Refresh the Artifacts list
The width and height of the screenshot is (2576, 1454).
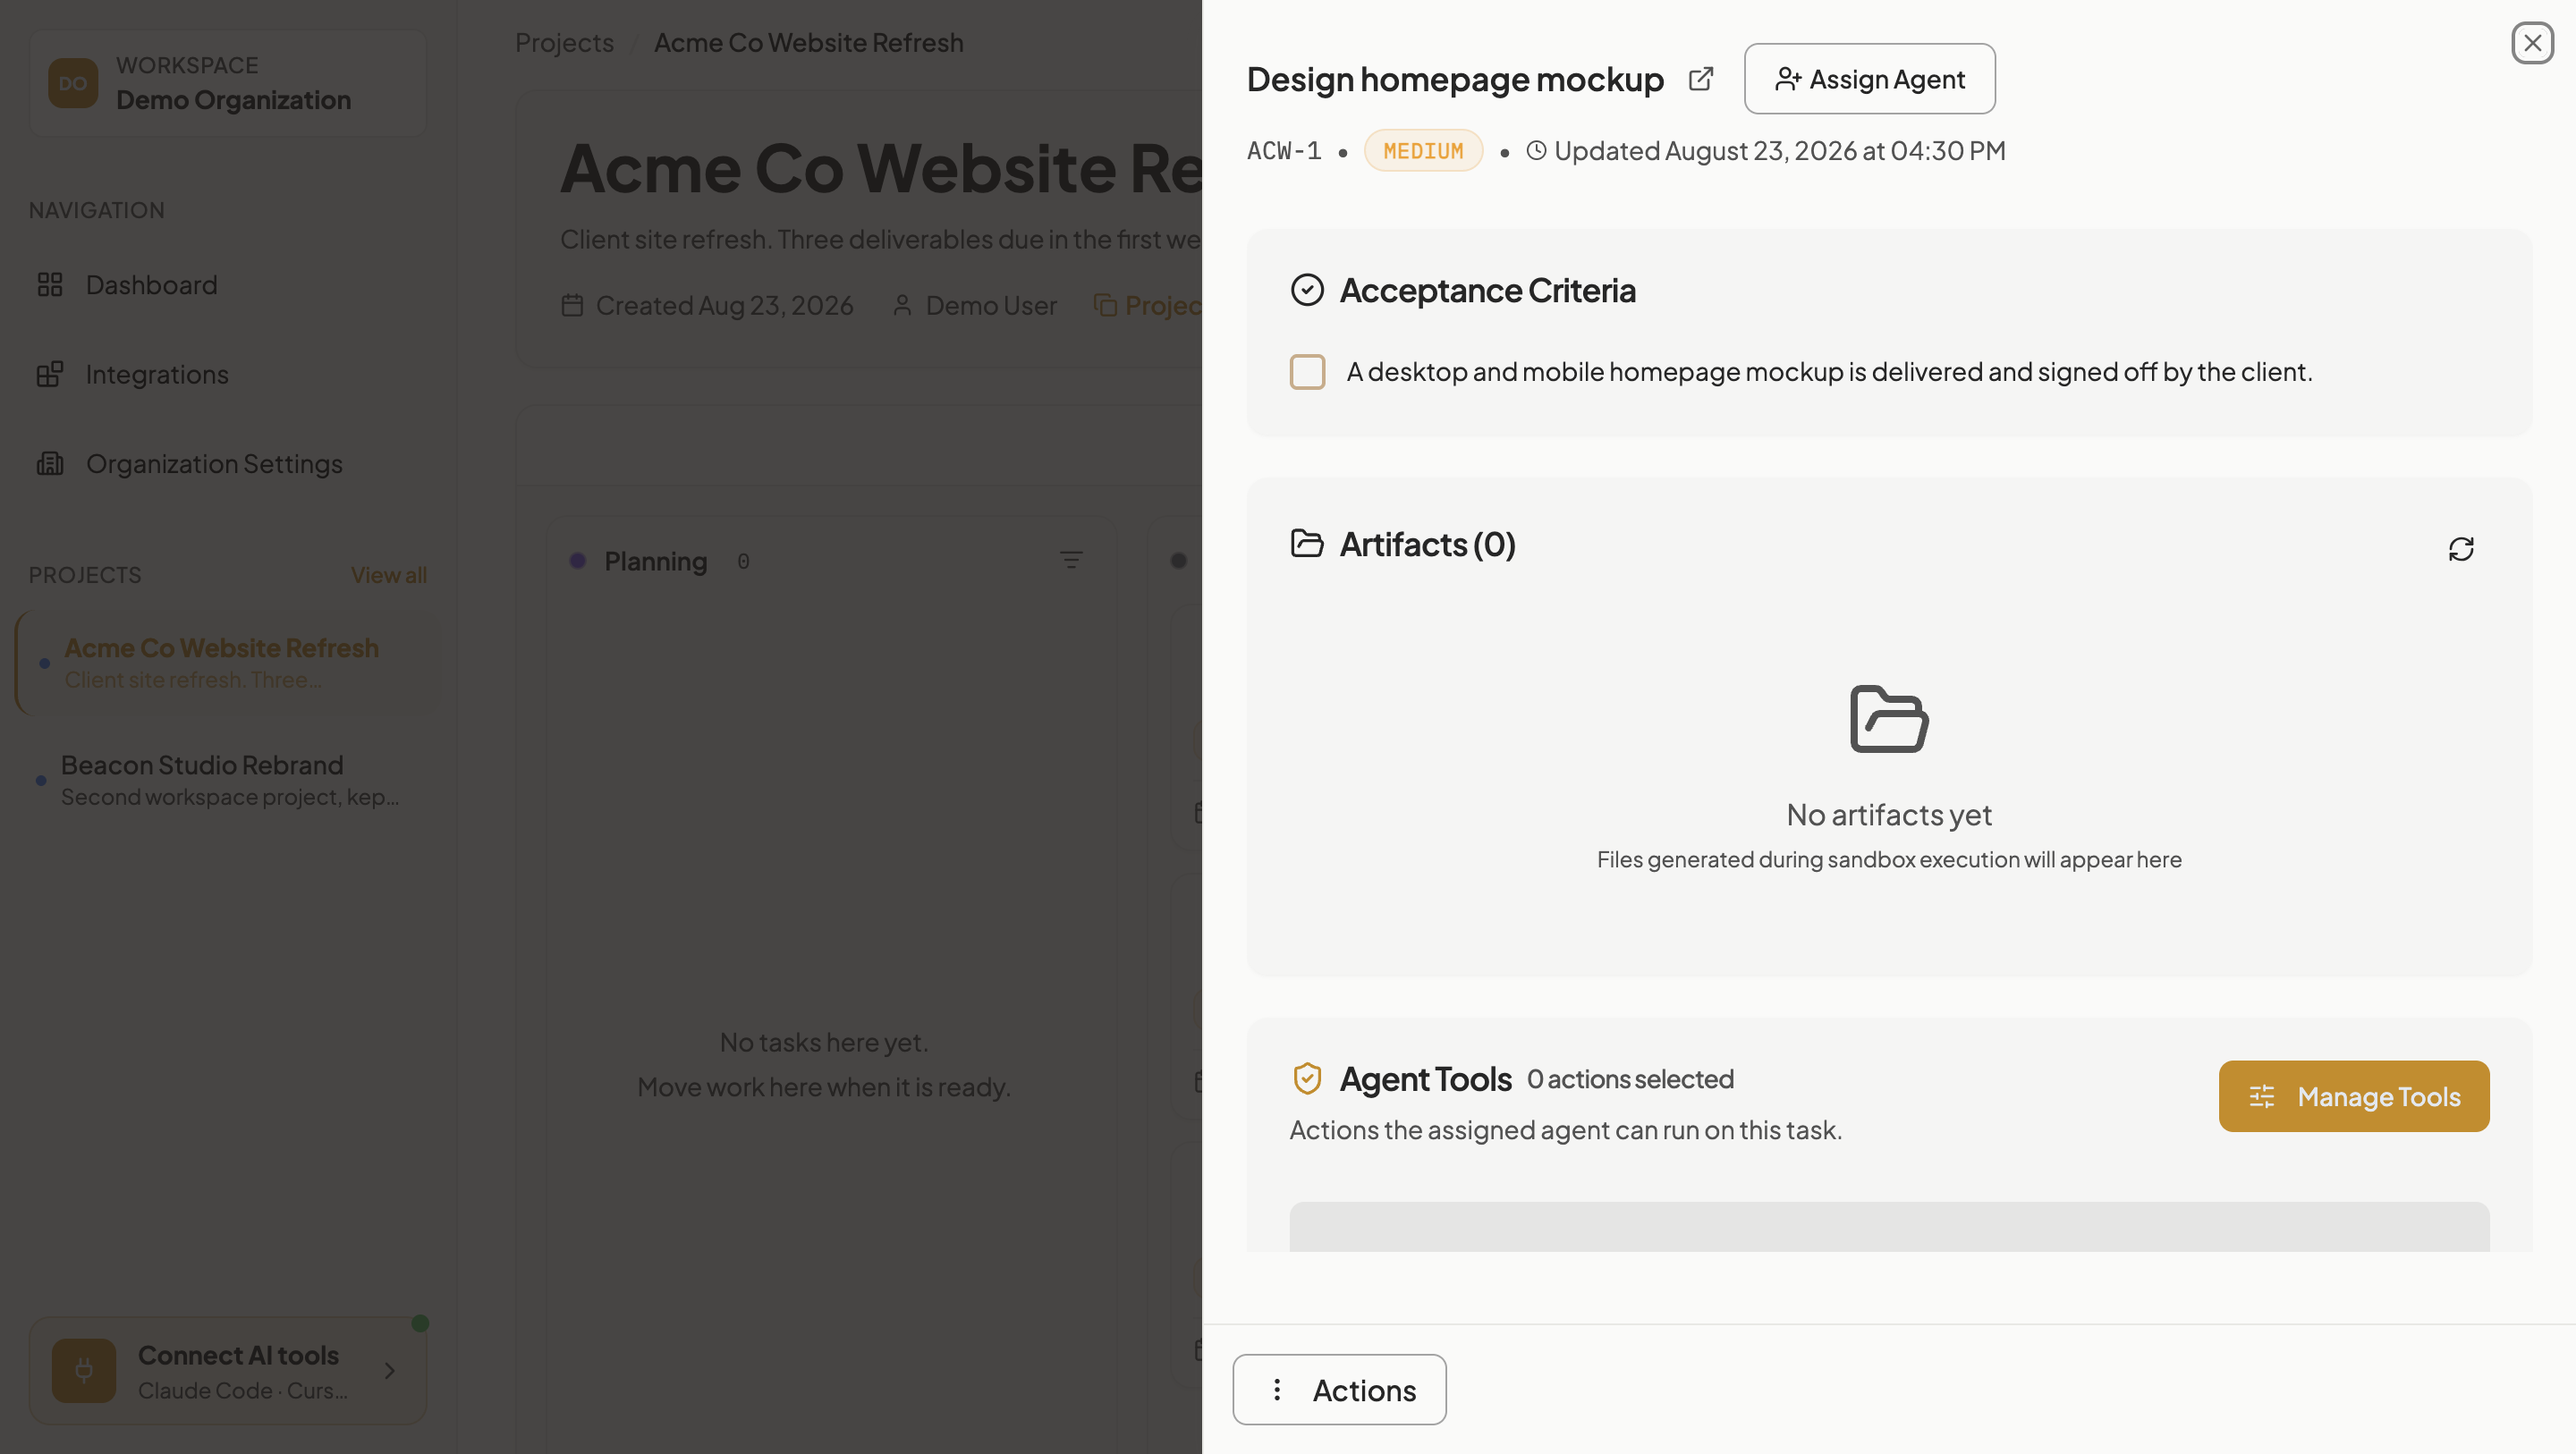(2461, 549)
